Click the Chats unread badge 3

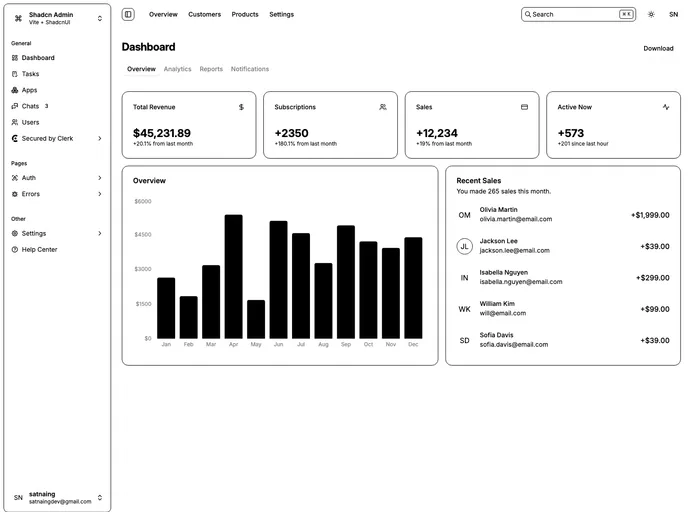click(x=47, y=106)
